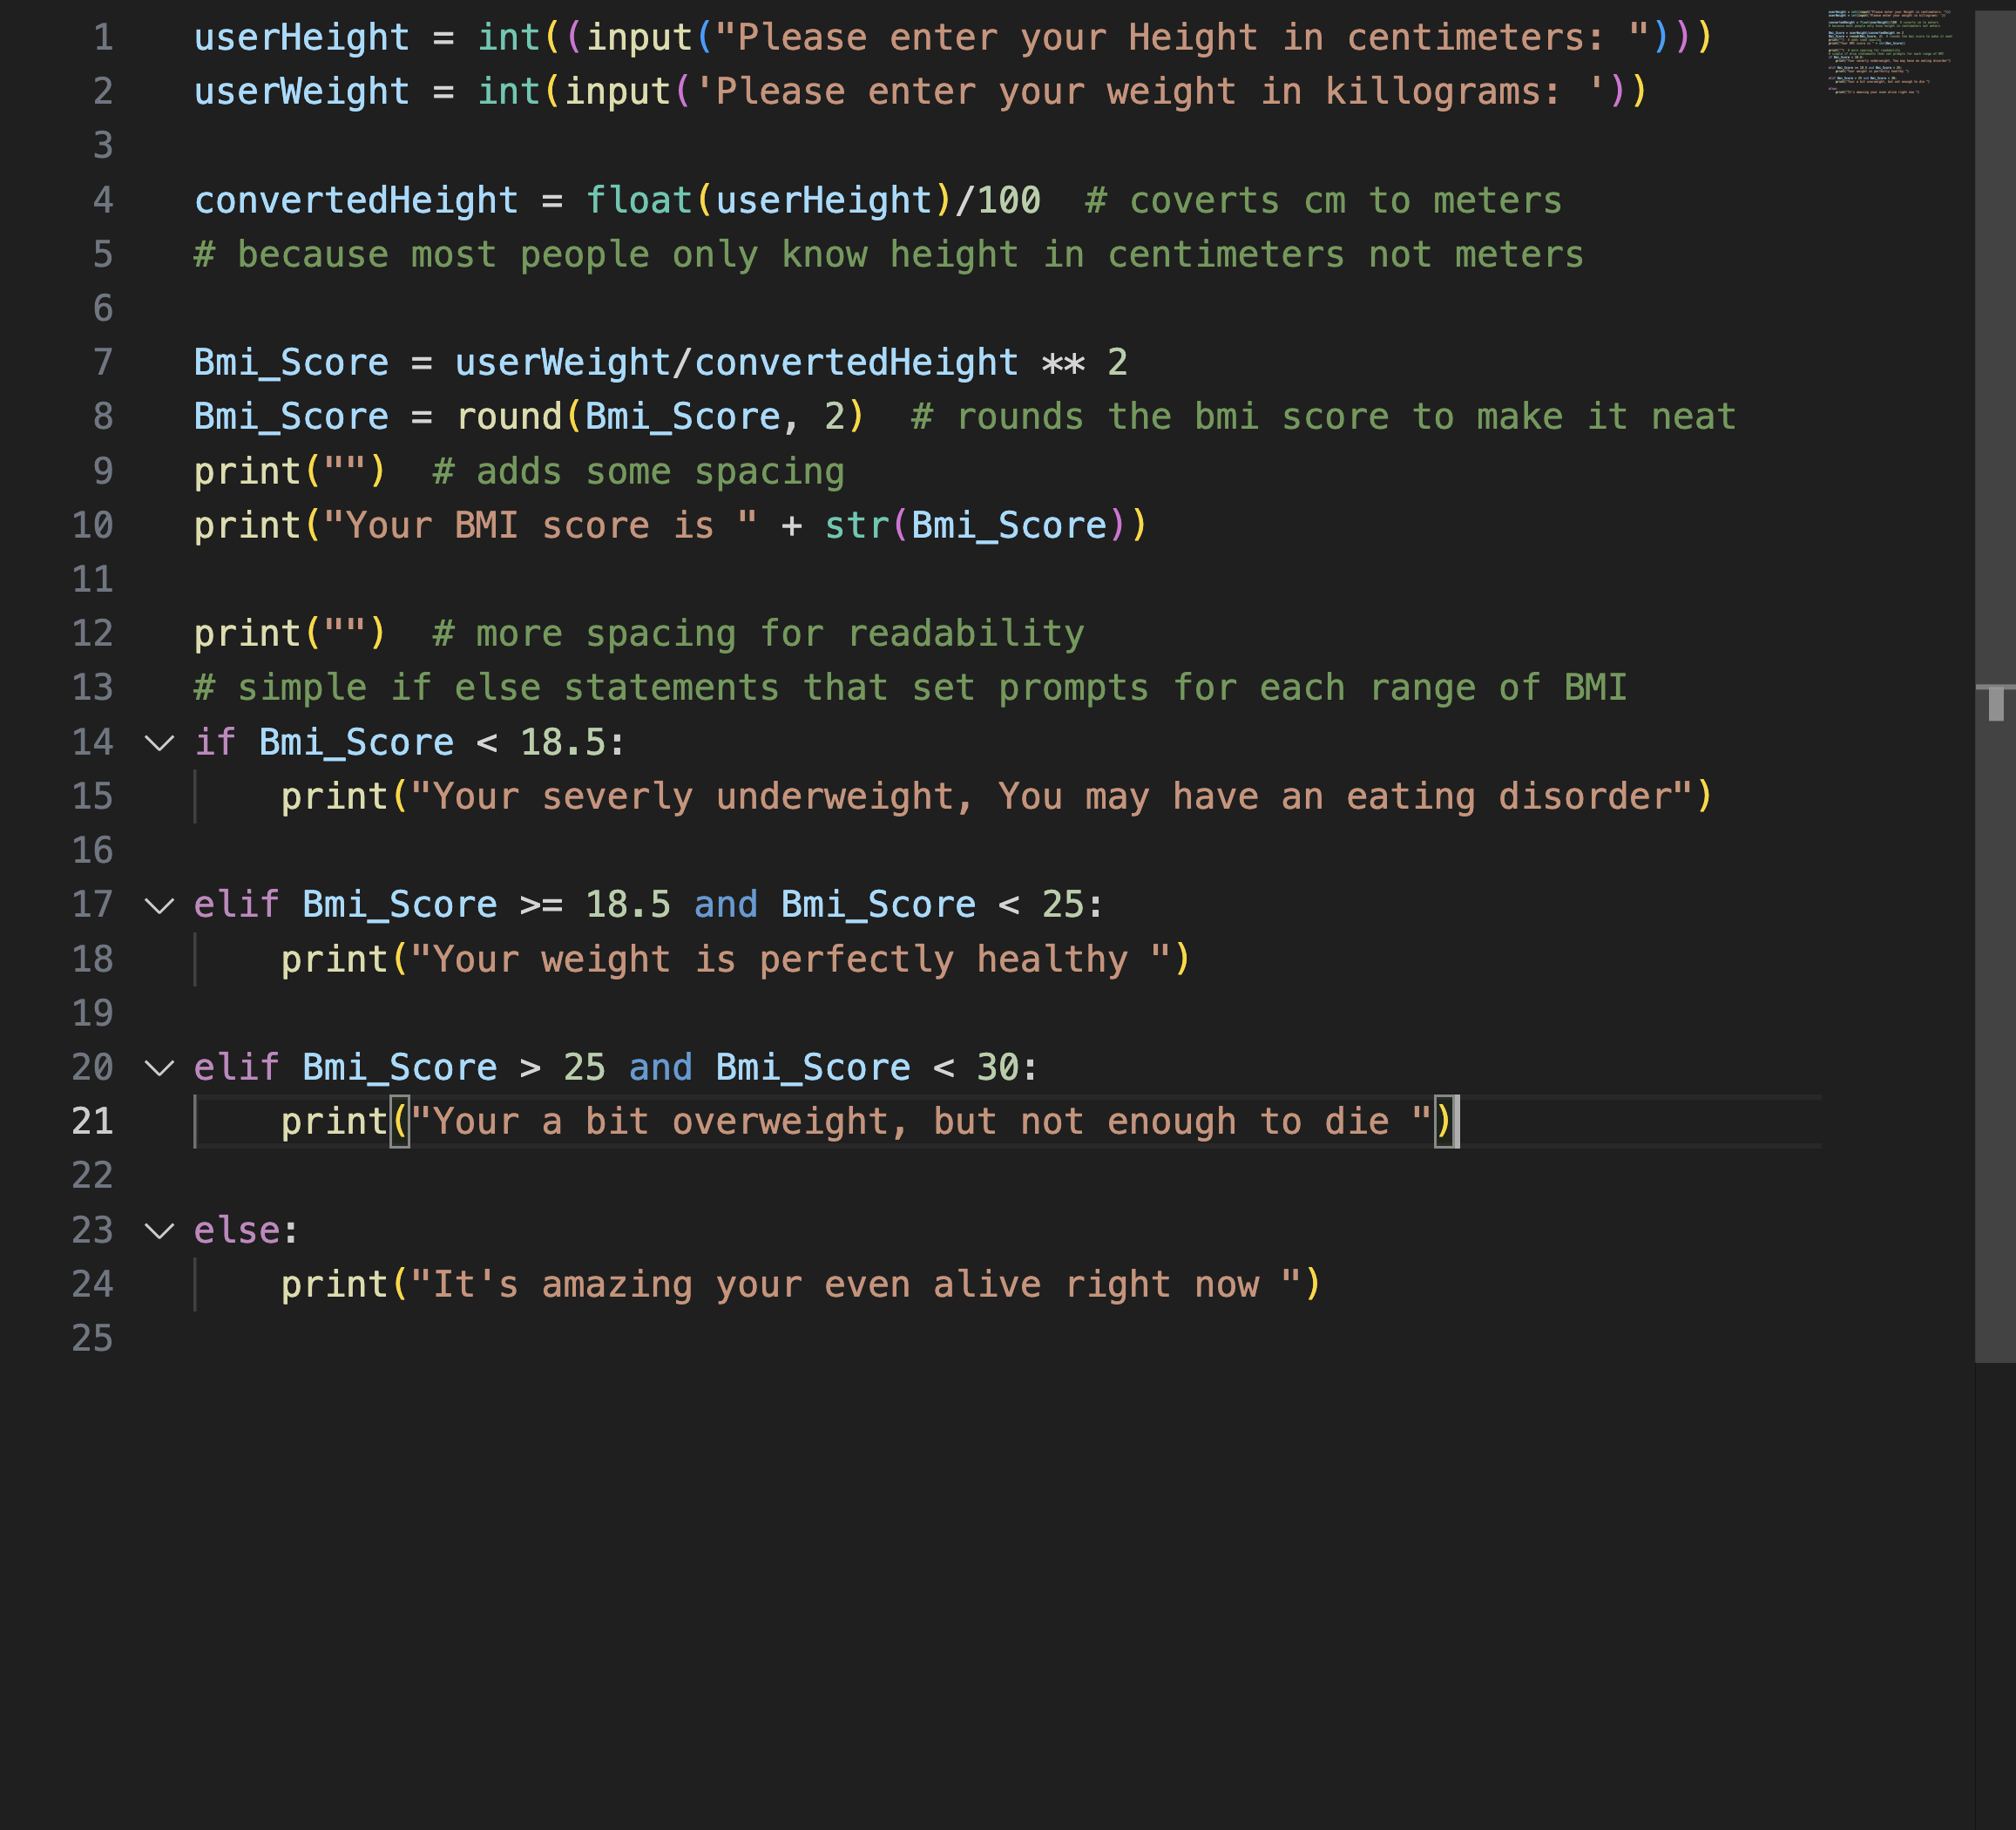Click the 'userHeight' variable on line 1
Image resolution: width=2016 pixels, height=1830 pixels.
coord(302,38)
